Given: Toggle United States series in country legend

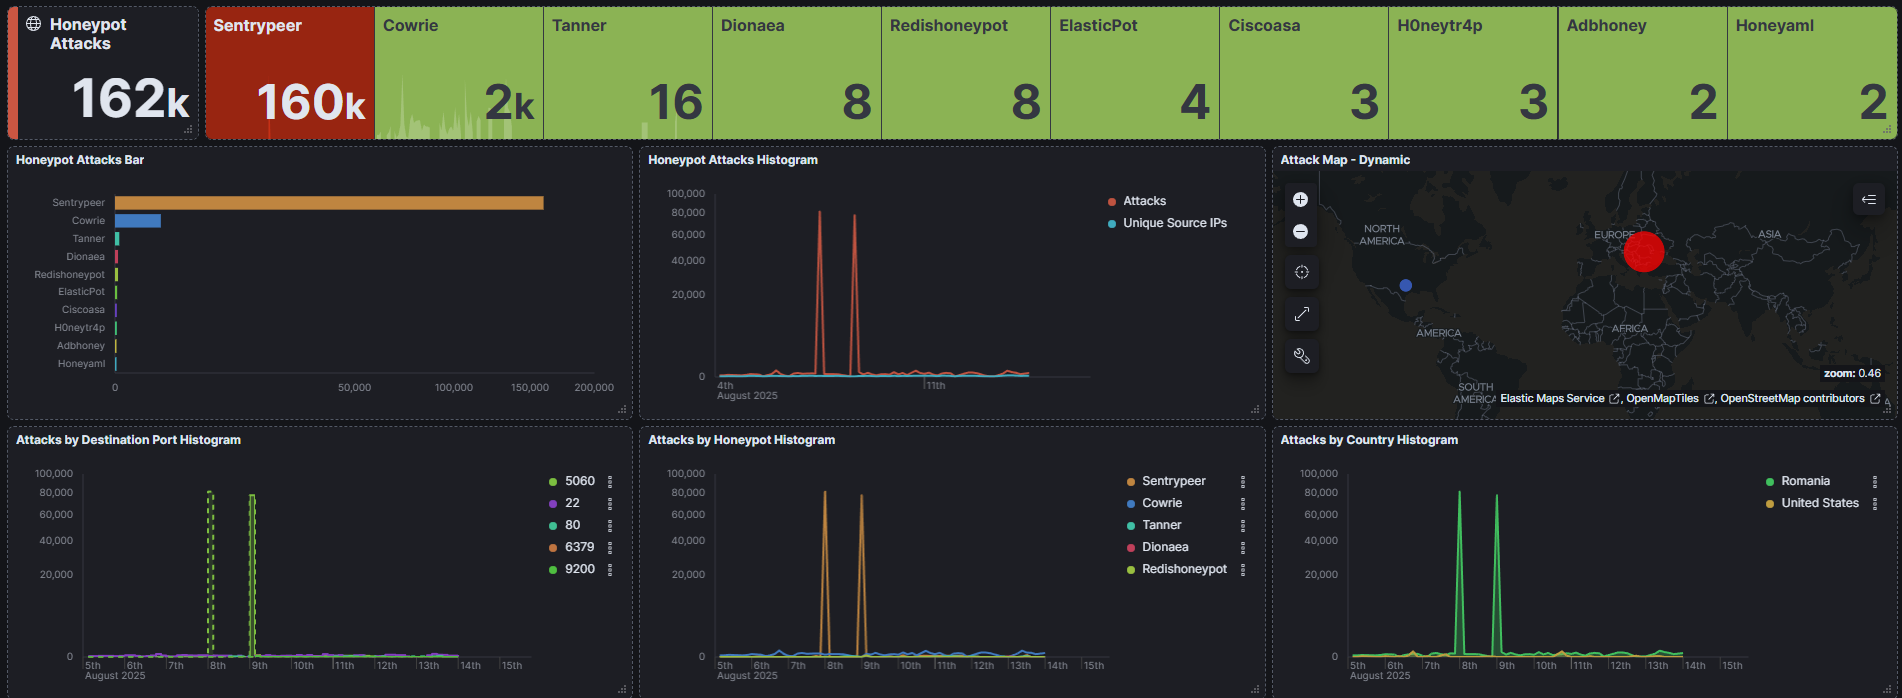Looking at the screenshot, I should pos(1820,503).
